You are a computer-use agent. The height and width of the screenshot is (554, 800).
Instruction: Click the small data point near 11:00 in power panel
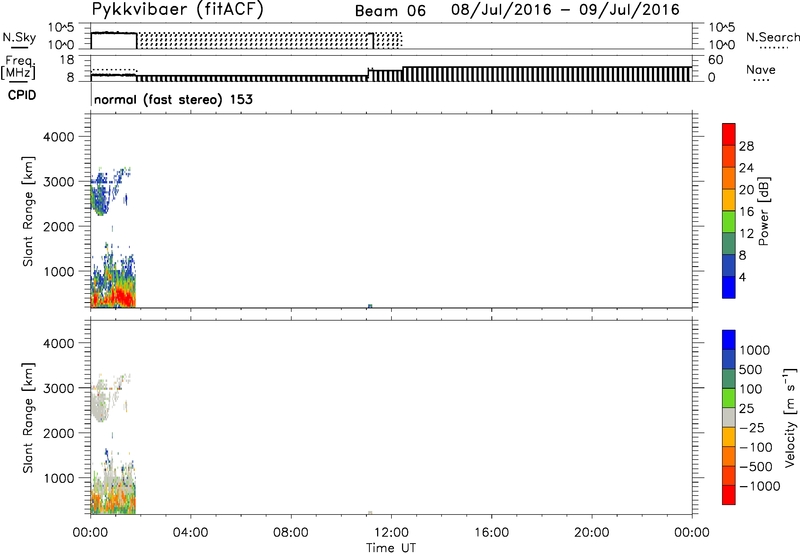click(x=370, y=306)
